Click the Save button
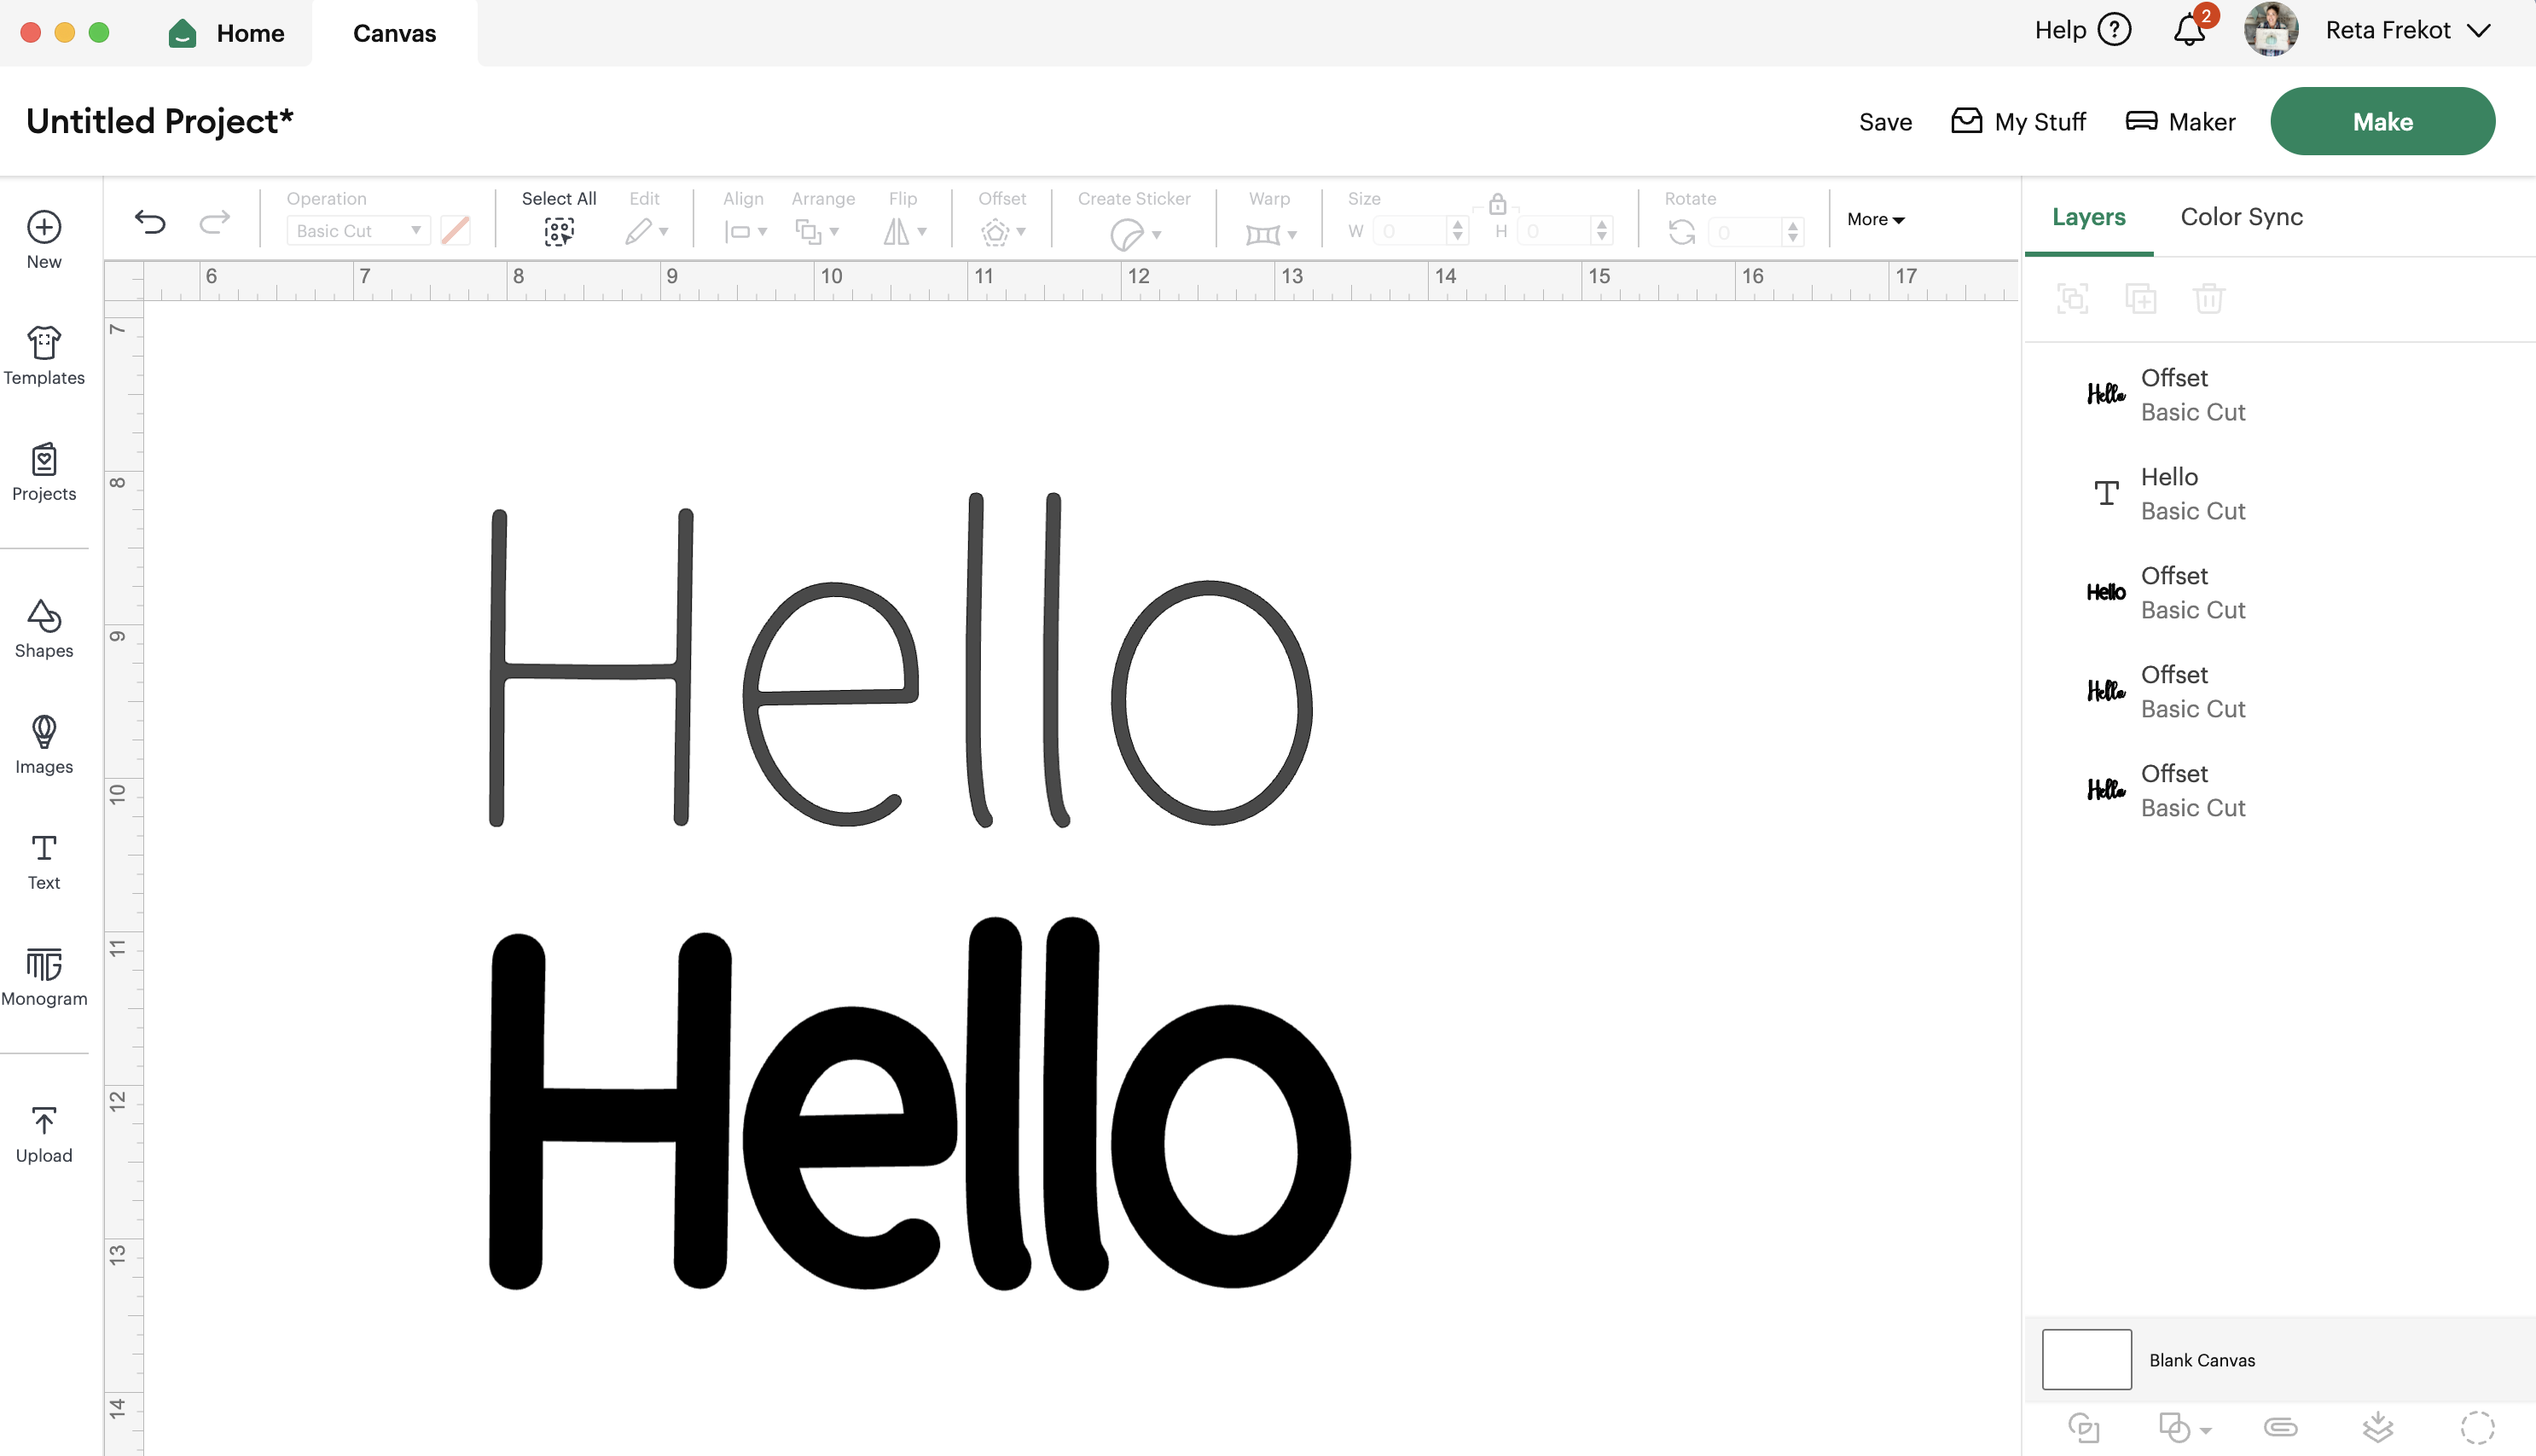This screenshot has height=1456, width=2536. 1885,121
